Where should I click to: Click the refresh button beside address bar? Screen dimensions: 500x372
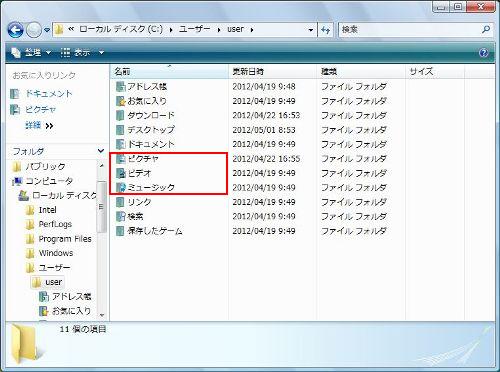click(x=325, y=30)
